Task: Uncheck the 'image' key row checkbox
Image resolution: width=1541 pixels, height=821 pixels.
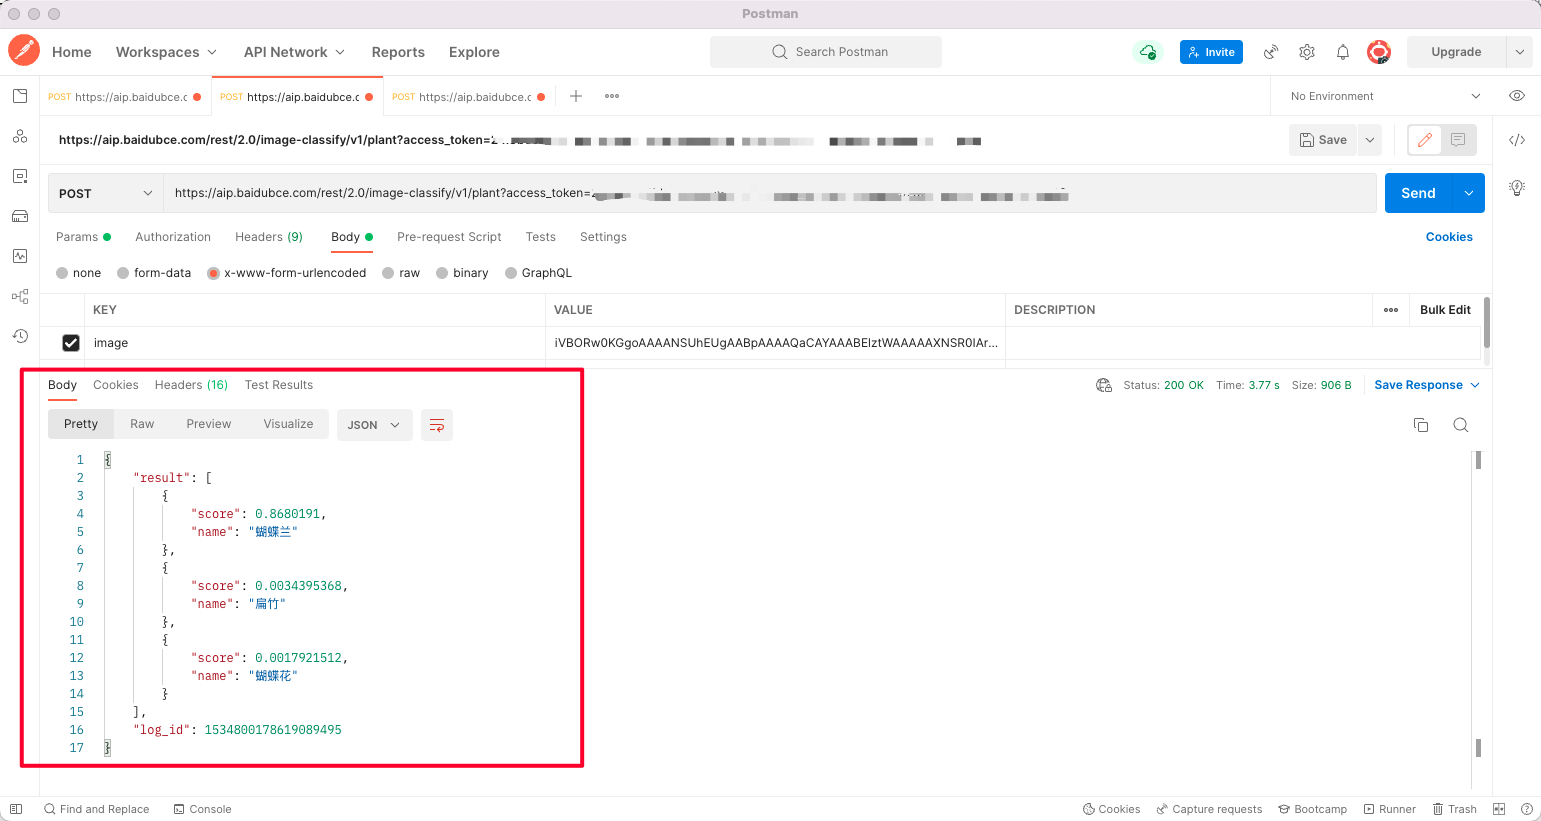Action: [71, 343]
